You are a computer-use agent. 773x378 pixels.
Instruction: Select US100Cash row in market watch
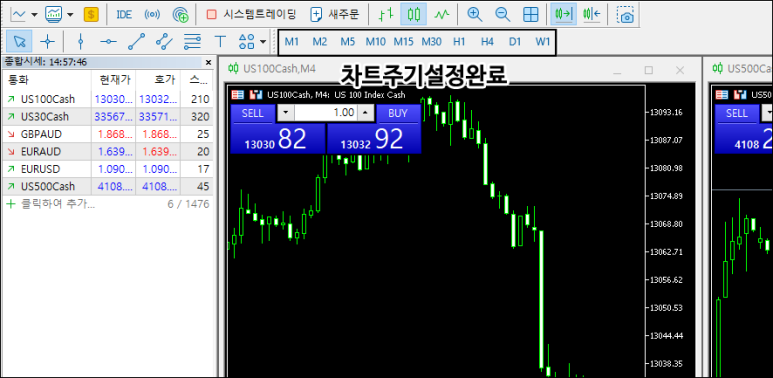[107, 99]
